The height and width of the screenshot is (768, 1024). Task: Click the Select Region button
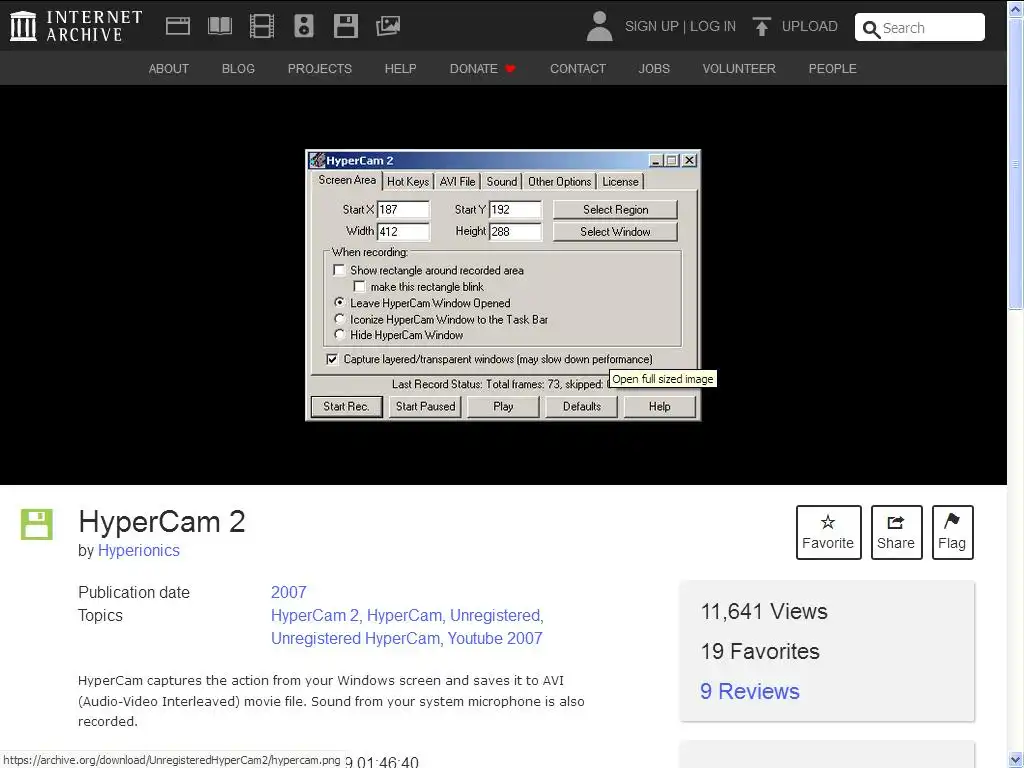[x=615, y=210]
